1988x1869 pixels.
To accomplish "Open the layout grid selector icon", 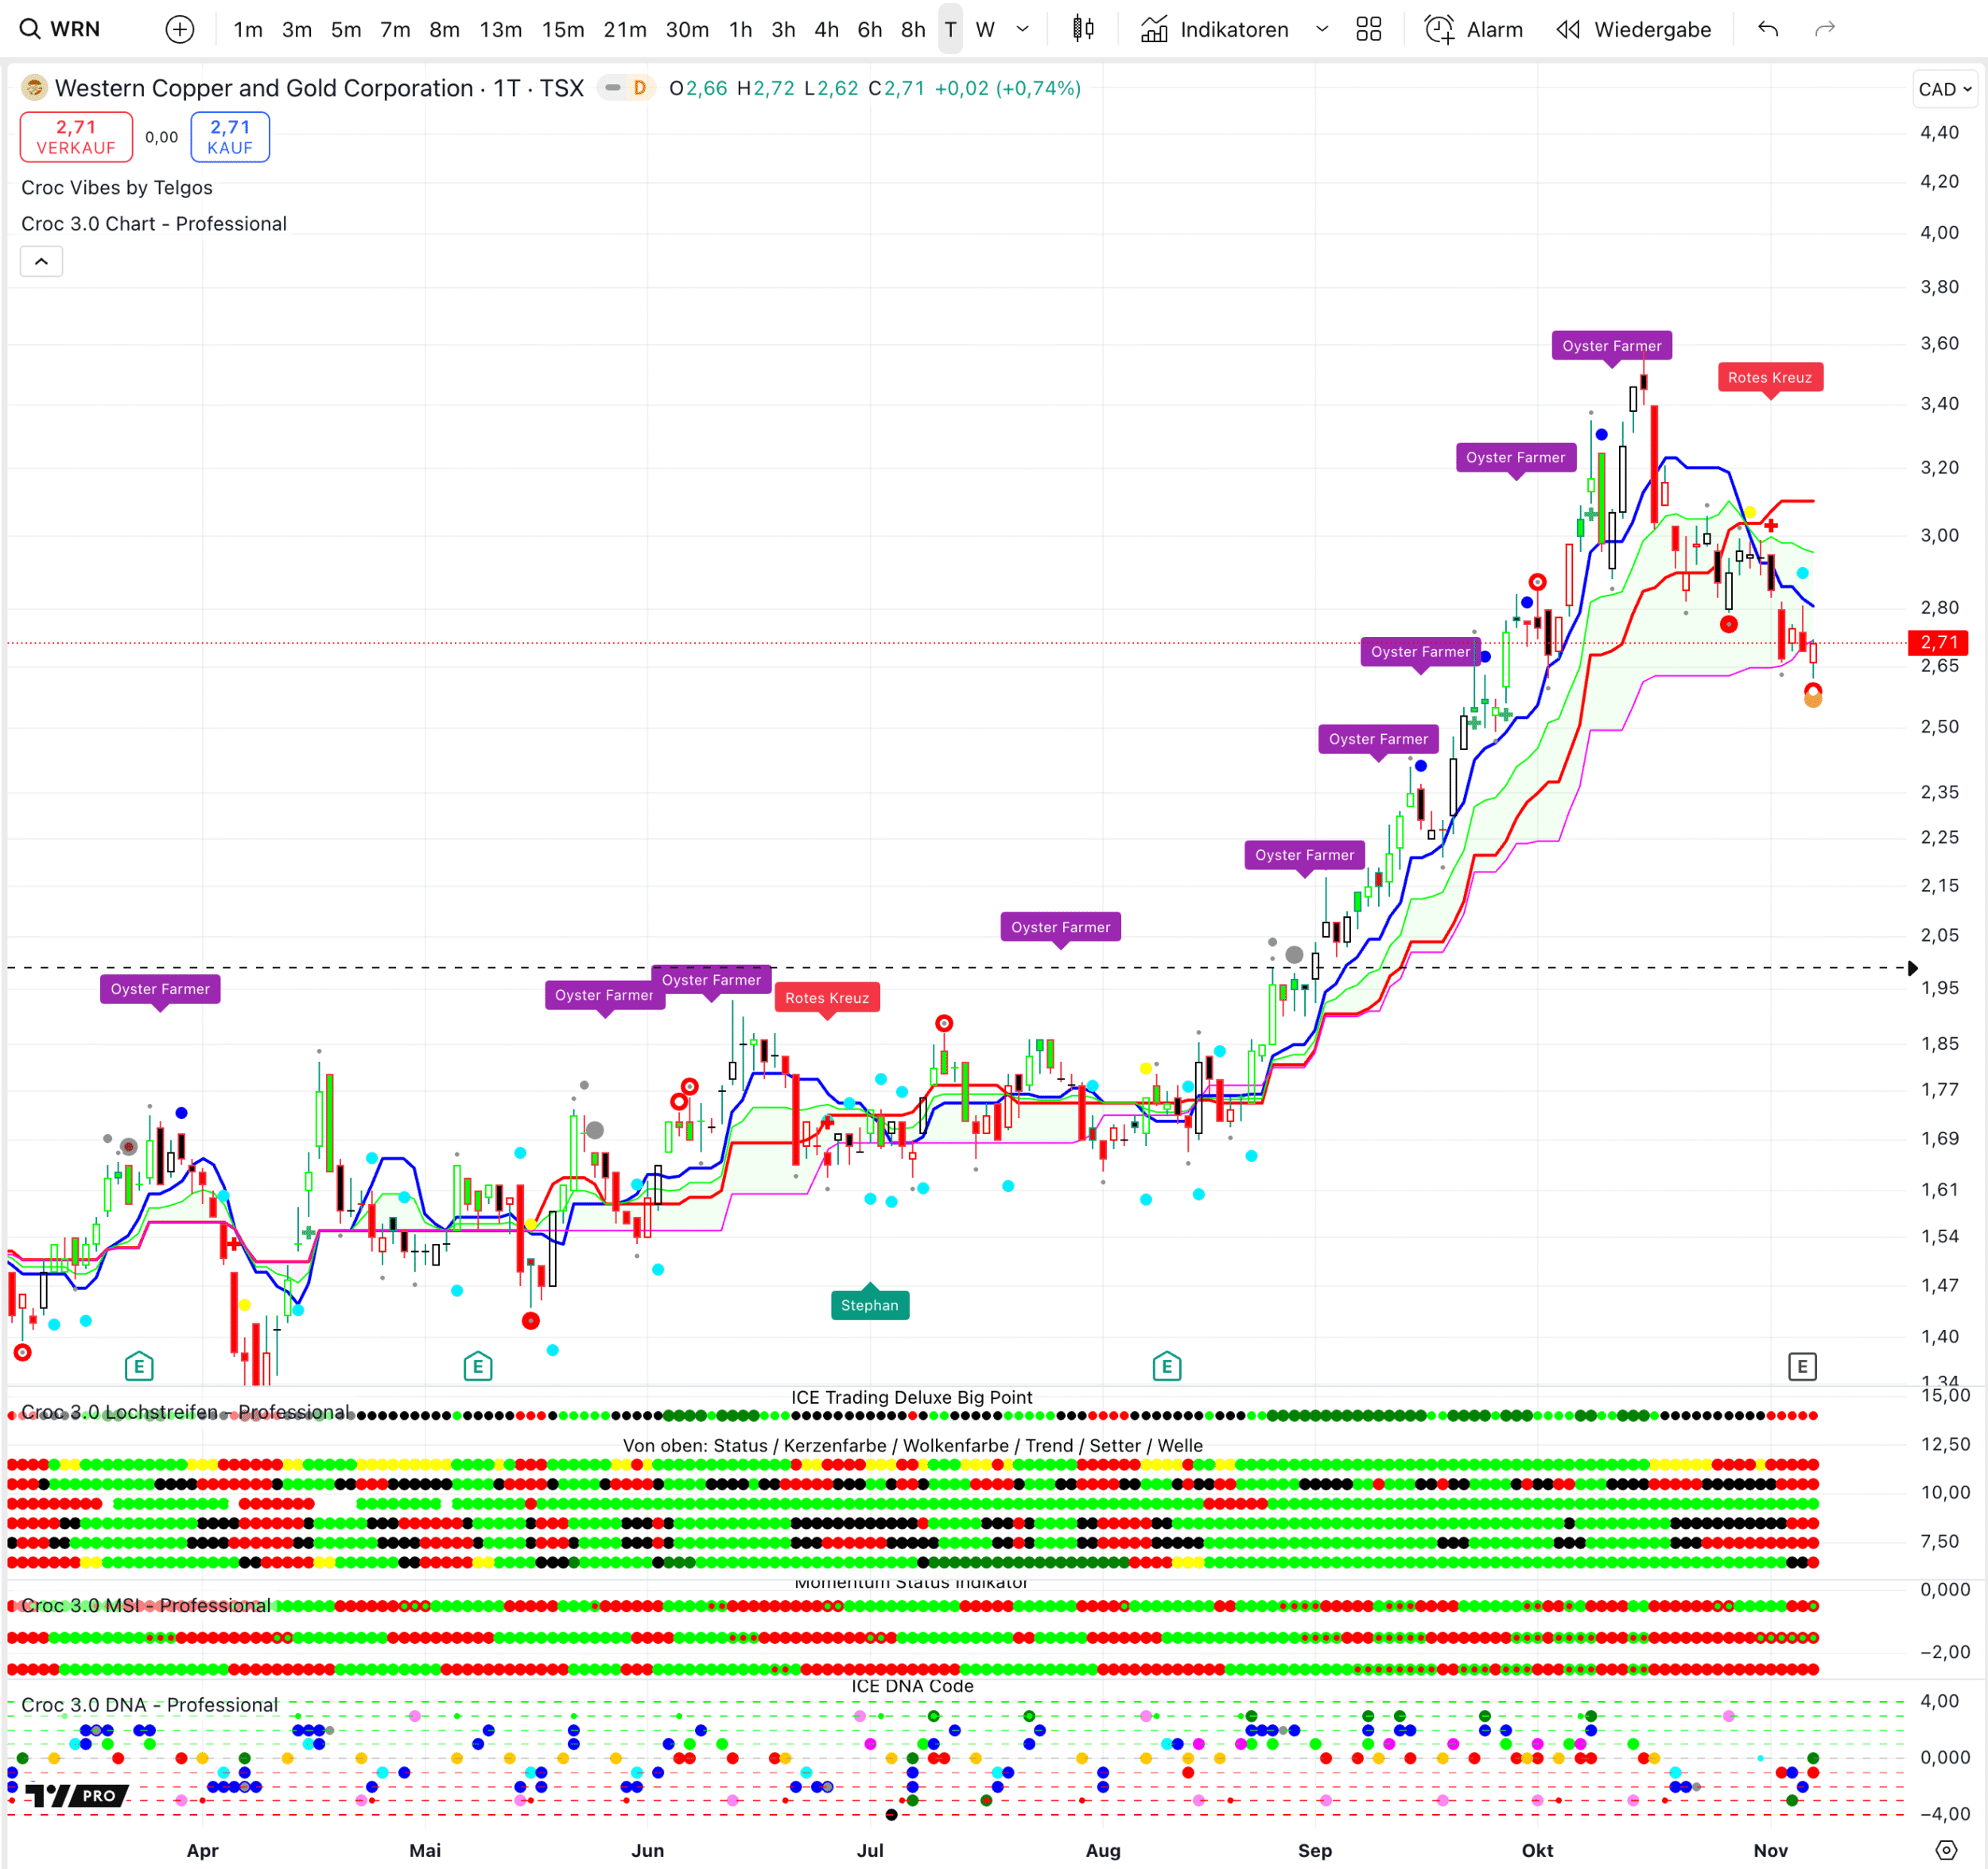I will pyautogui.click(x=1368, y=29).
